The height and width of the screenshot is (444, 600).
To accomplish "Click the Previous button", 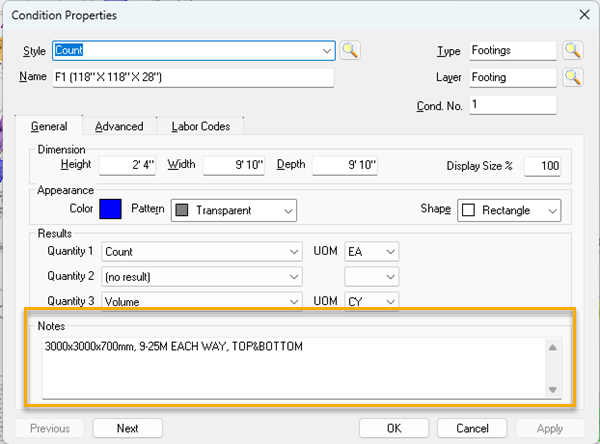I will point(50,428).
